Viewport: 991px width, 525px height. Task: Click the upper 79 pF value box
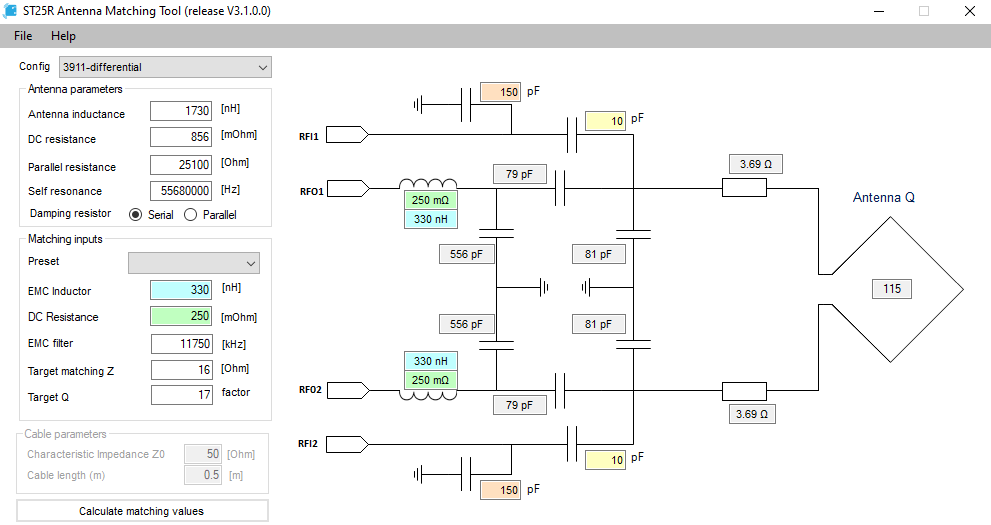point(520,174)
